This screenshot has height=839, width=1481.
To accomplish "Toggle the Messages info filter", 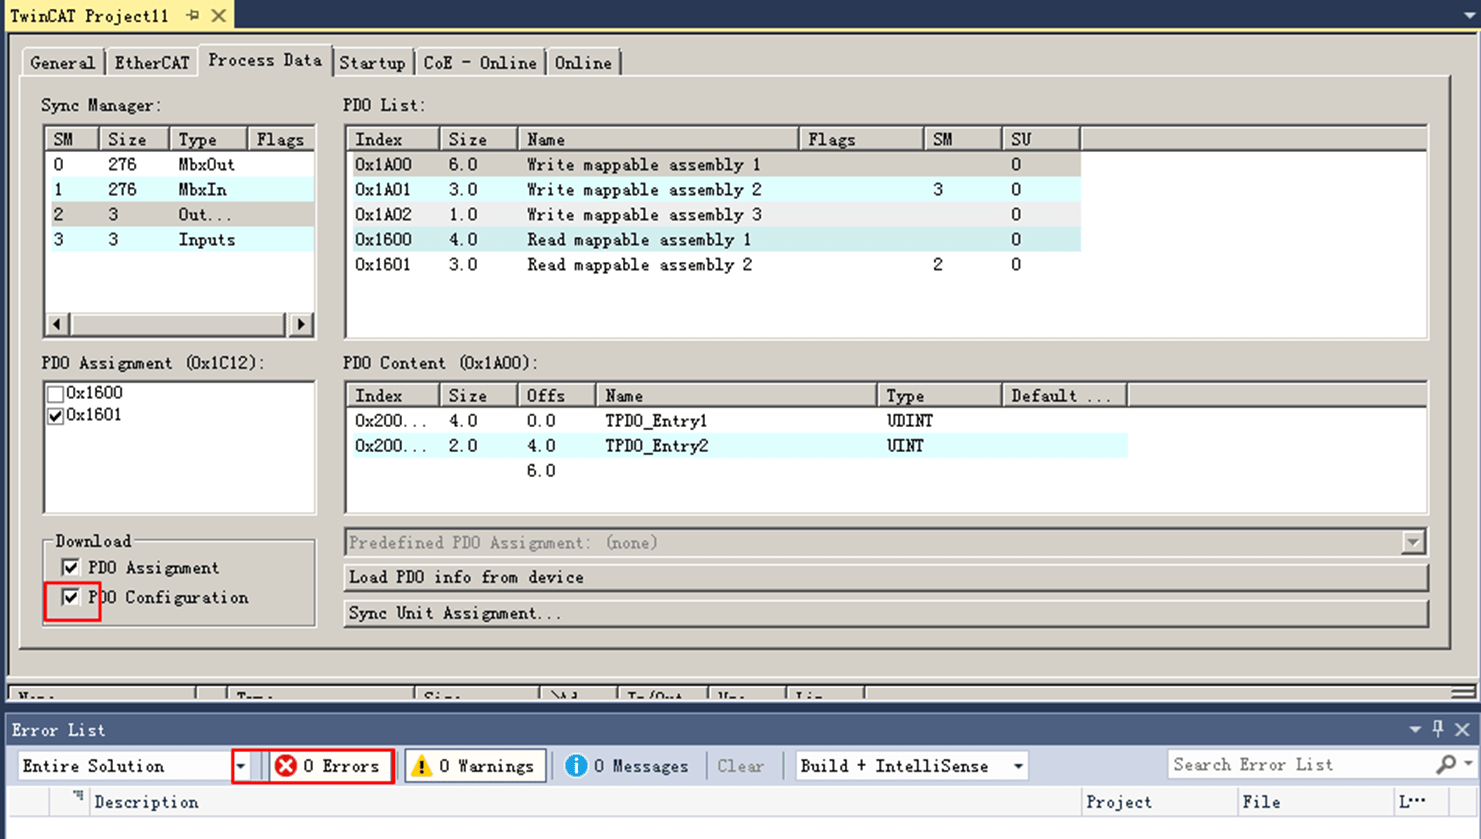I will click(x=627, y=766).
